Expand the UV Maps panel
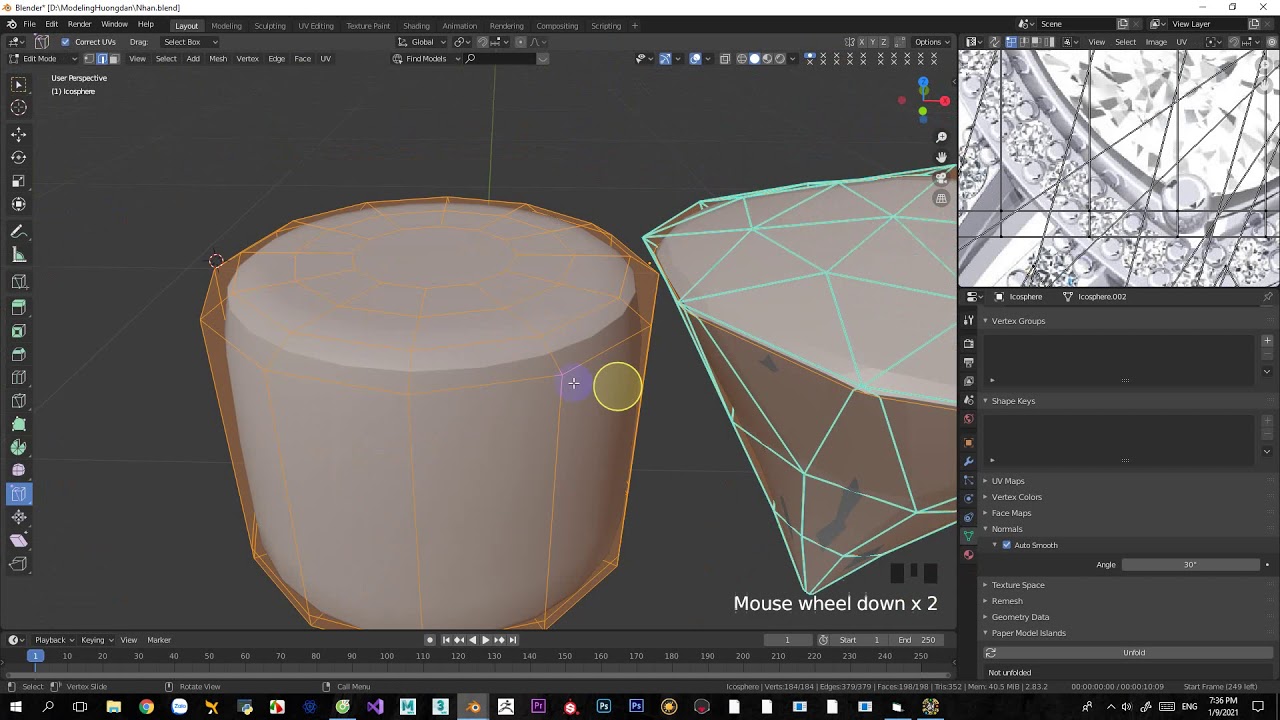 point(1007,481)
